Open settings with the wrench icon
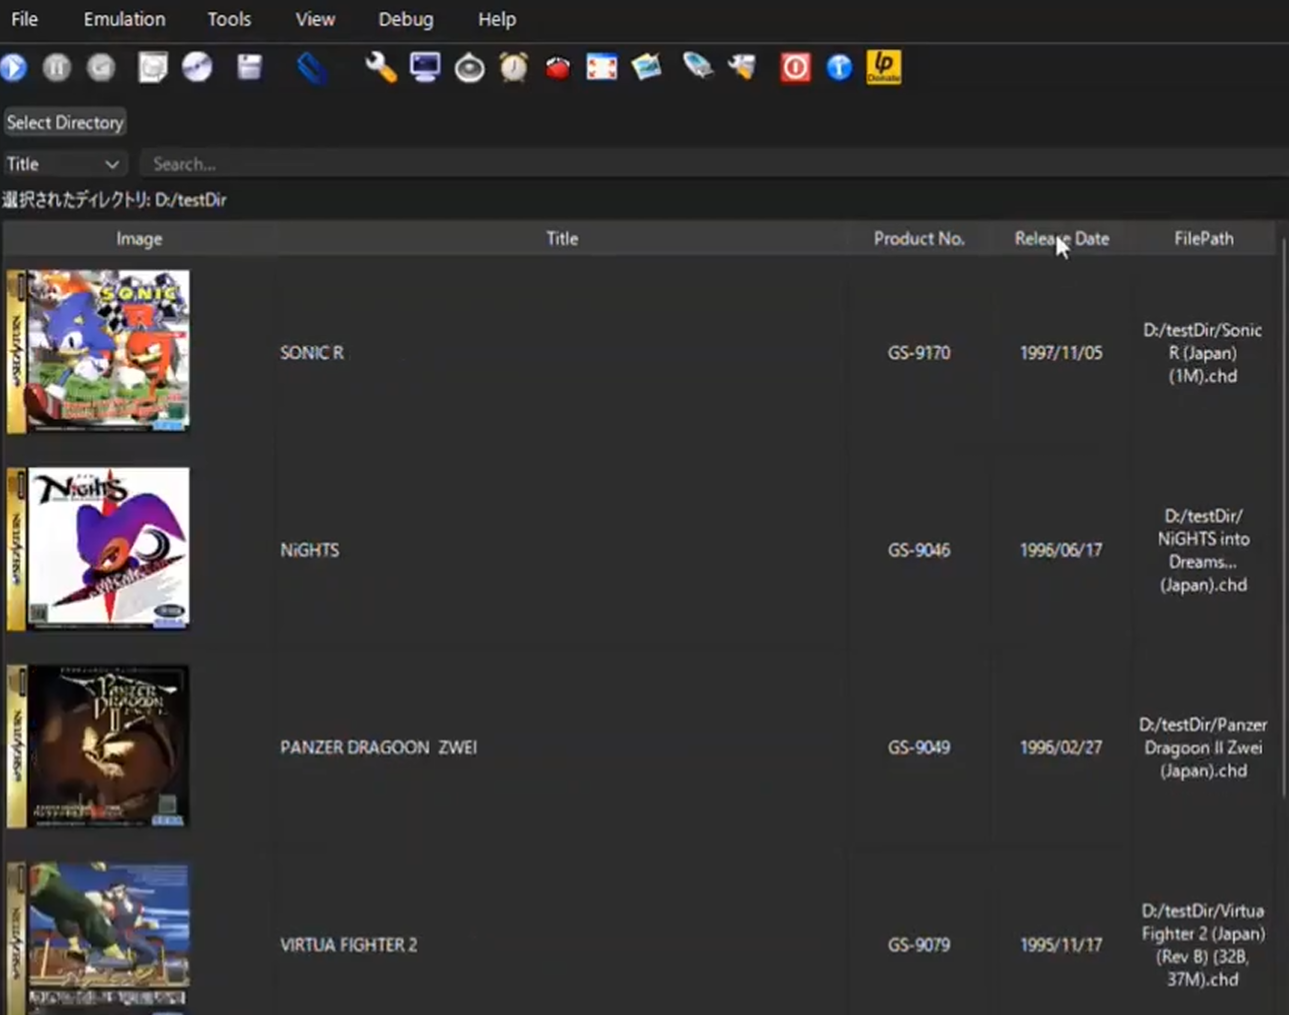Screen dimensions: 1289x1015 coord(381,67)
